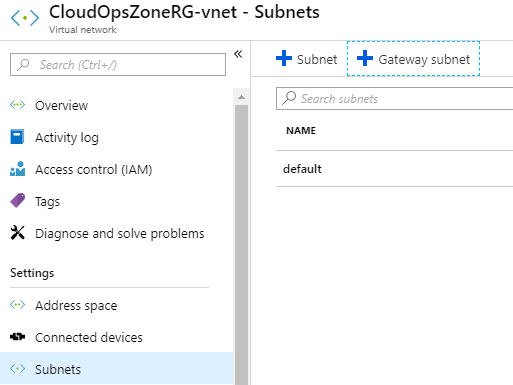Focus the Search (Ctrl+/) input field
513x385 pixels.
point(118,64)
